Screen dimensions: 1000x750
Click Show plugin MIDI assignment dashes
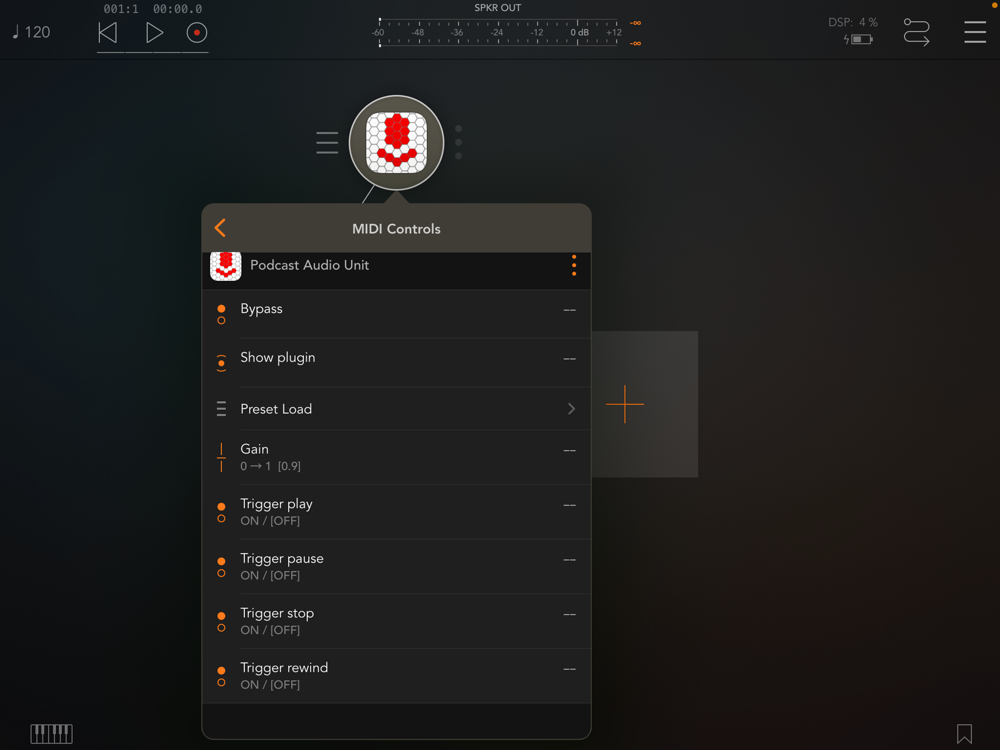pos(570,359)
